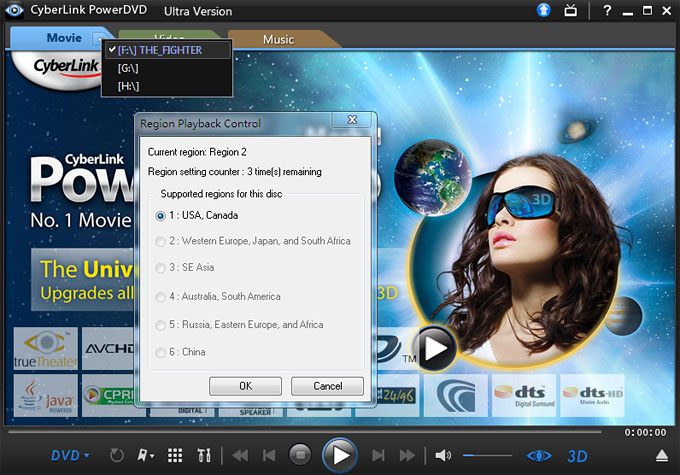Select region 3: SE Asia
The width and height of the screenshot is (680, 475).
(x=185, y=268)
